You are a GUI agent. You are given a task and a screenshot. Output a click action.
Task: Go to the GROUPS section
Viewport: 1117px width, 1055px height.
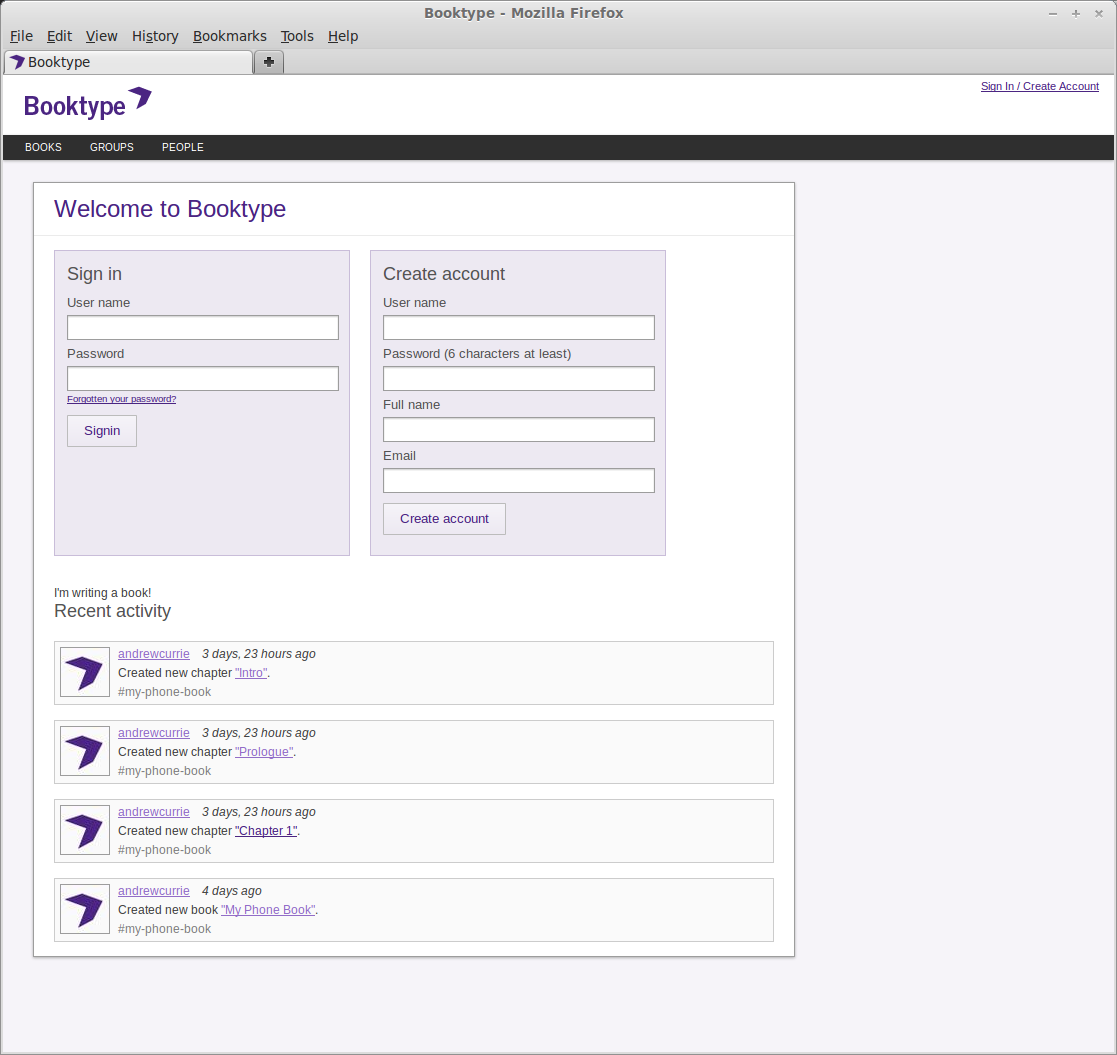112,147
